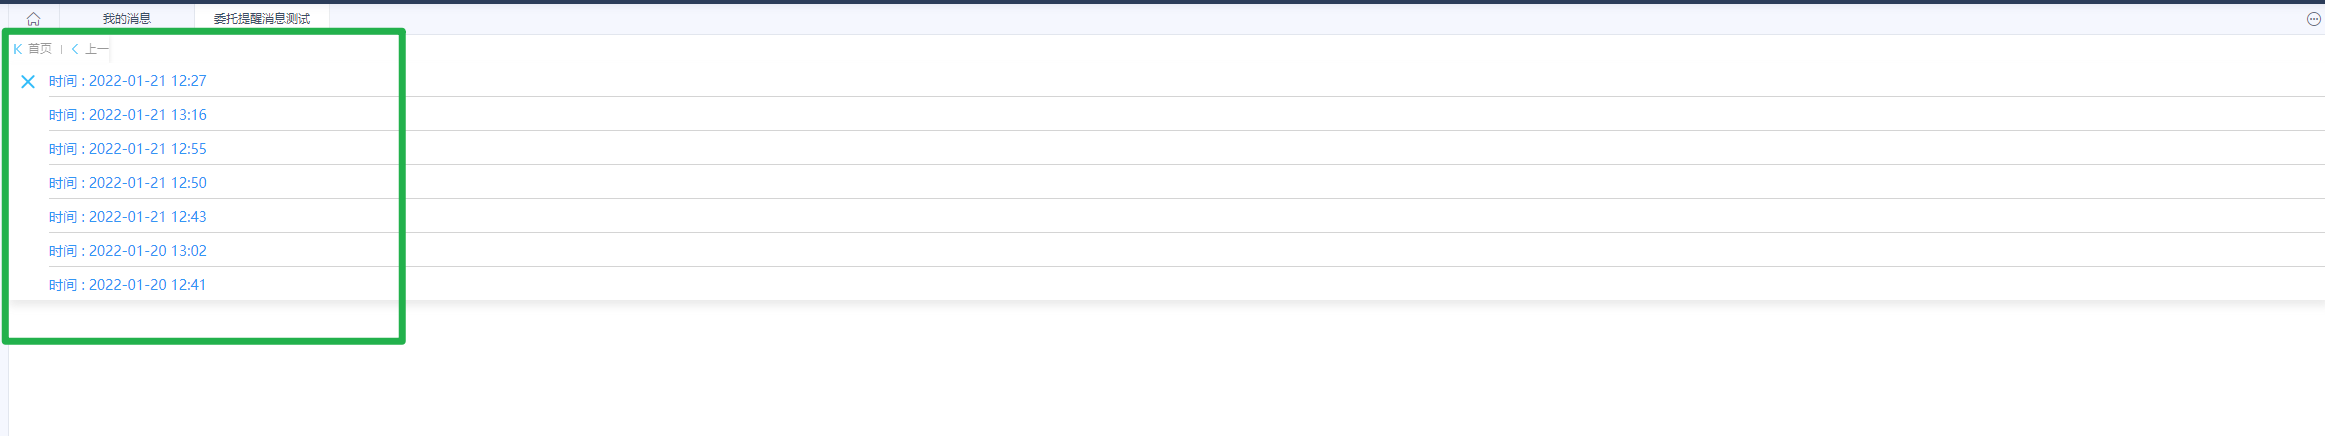Viewport: 2325px width, 436px height.
Task: Open message dated 2022-01-21 12:50
Action: (x=128, y=183)
